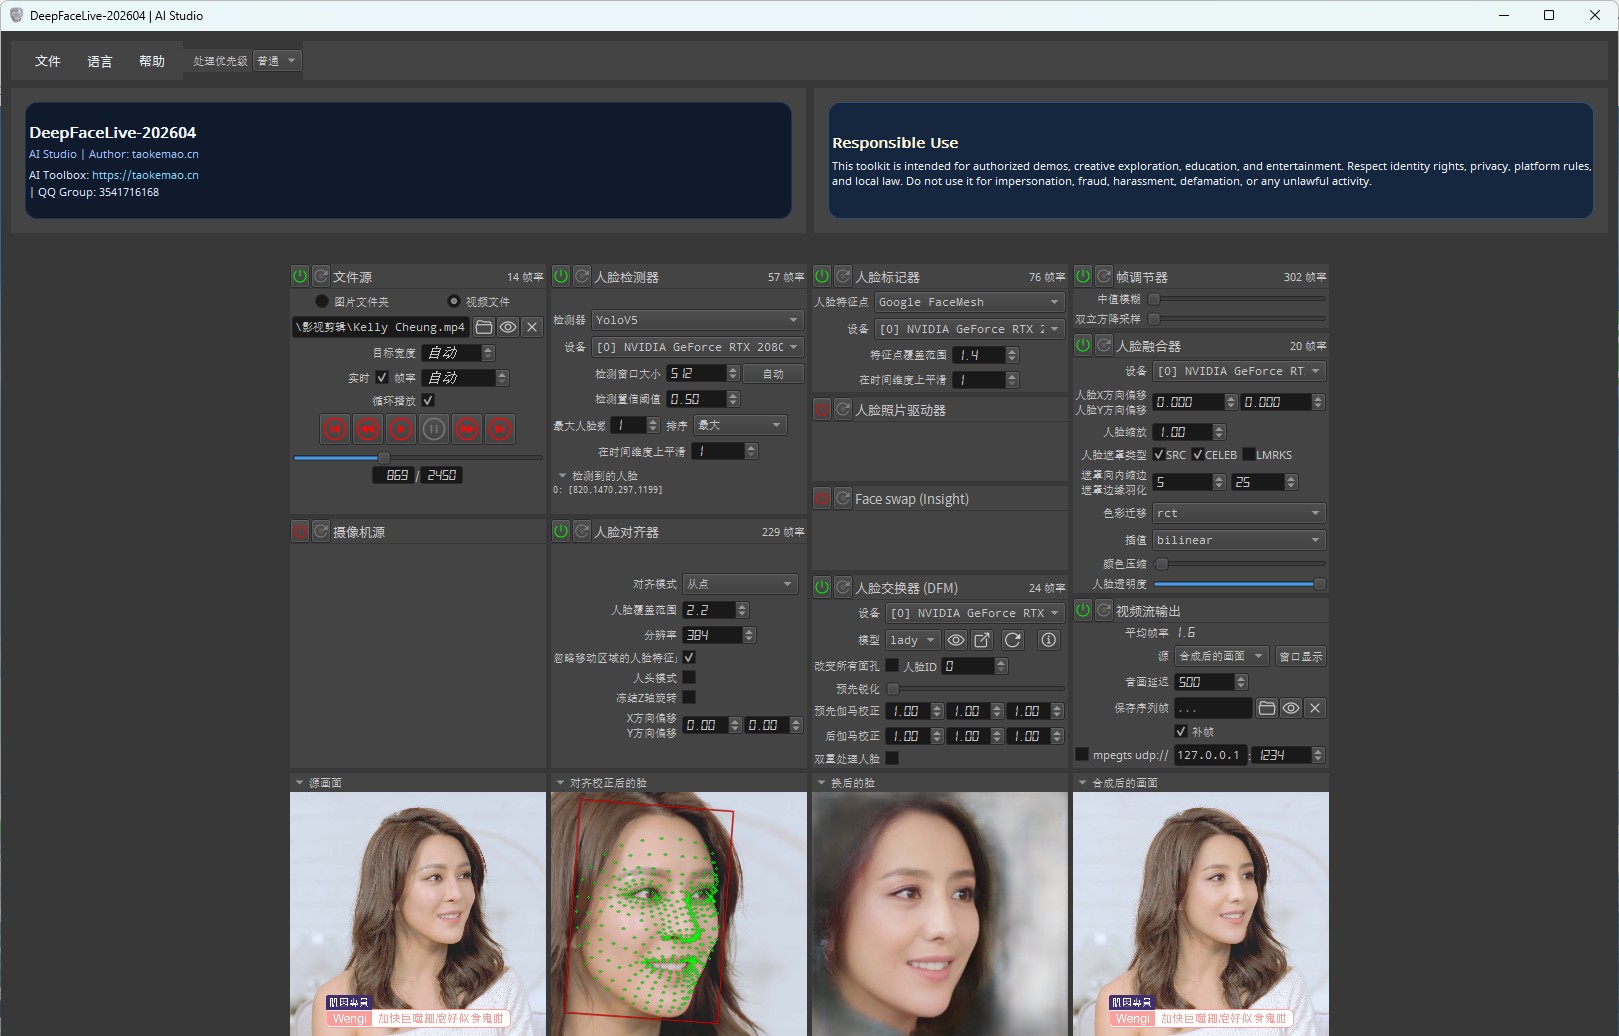Collapse the 源画面 preview panel

pos(299,782)
